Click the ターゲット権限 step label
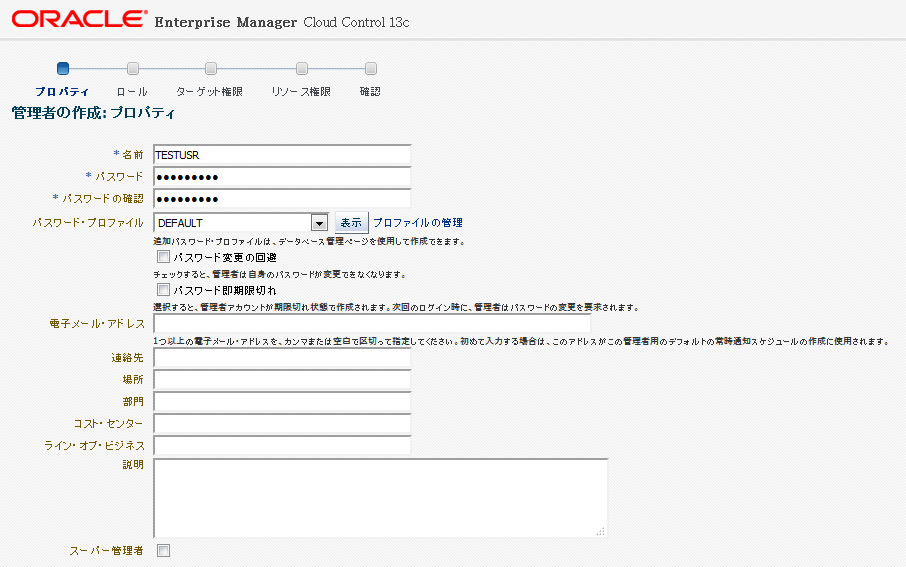 (209, 91)
